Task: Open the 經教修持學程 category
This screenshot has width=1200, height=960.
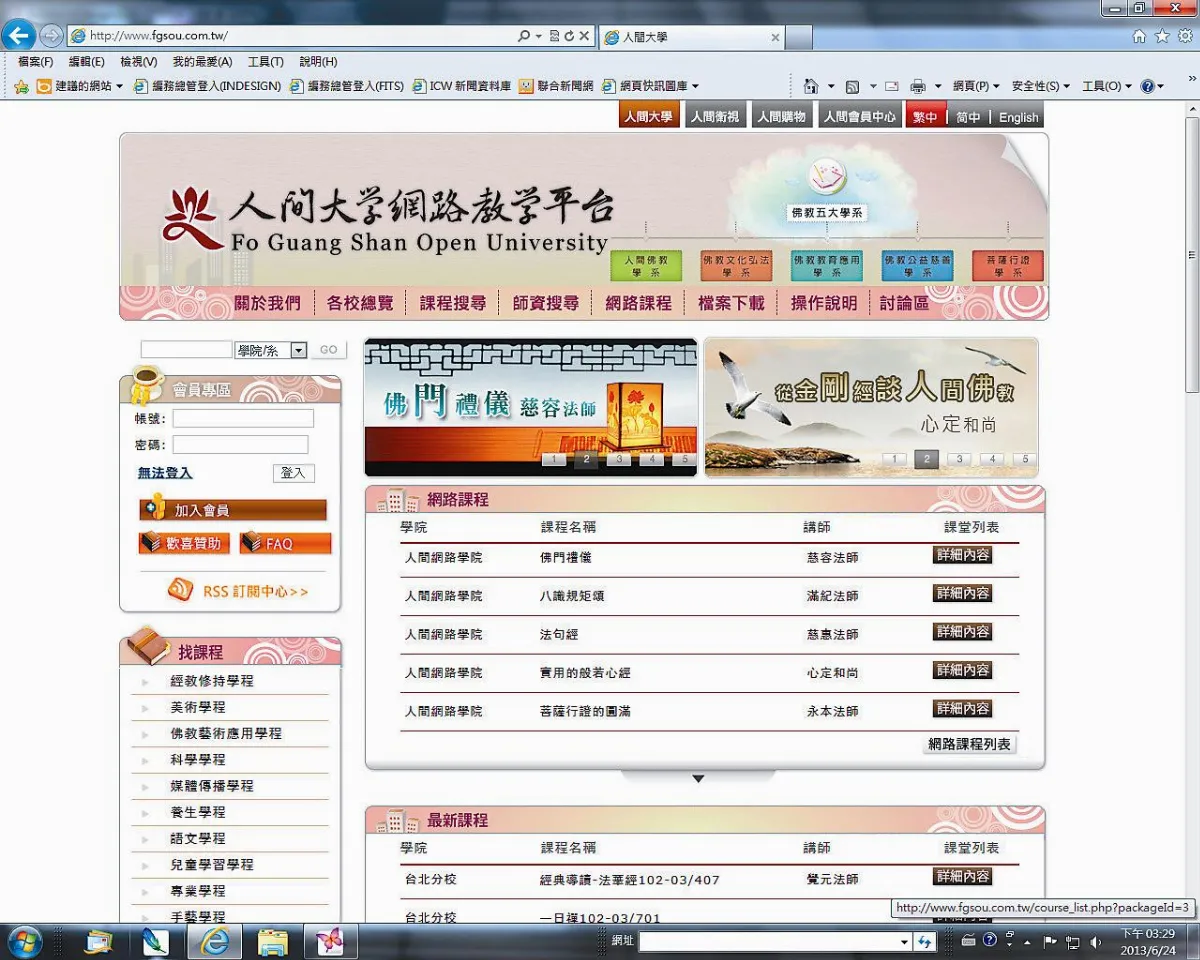Action: tap(212, 681)
